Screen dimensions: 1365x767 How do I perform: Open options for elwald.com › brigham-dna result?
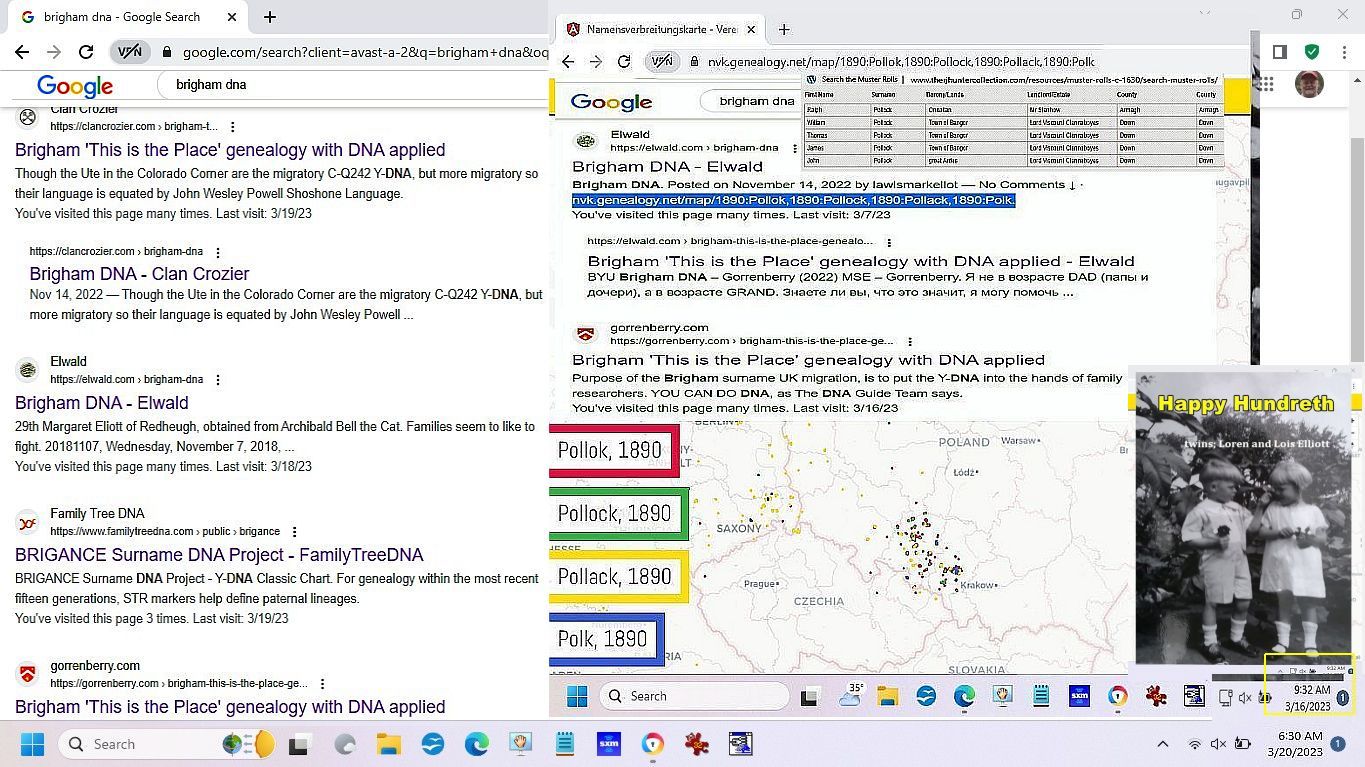(x=218, y=380)
